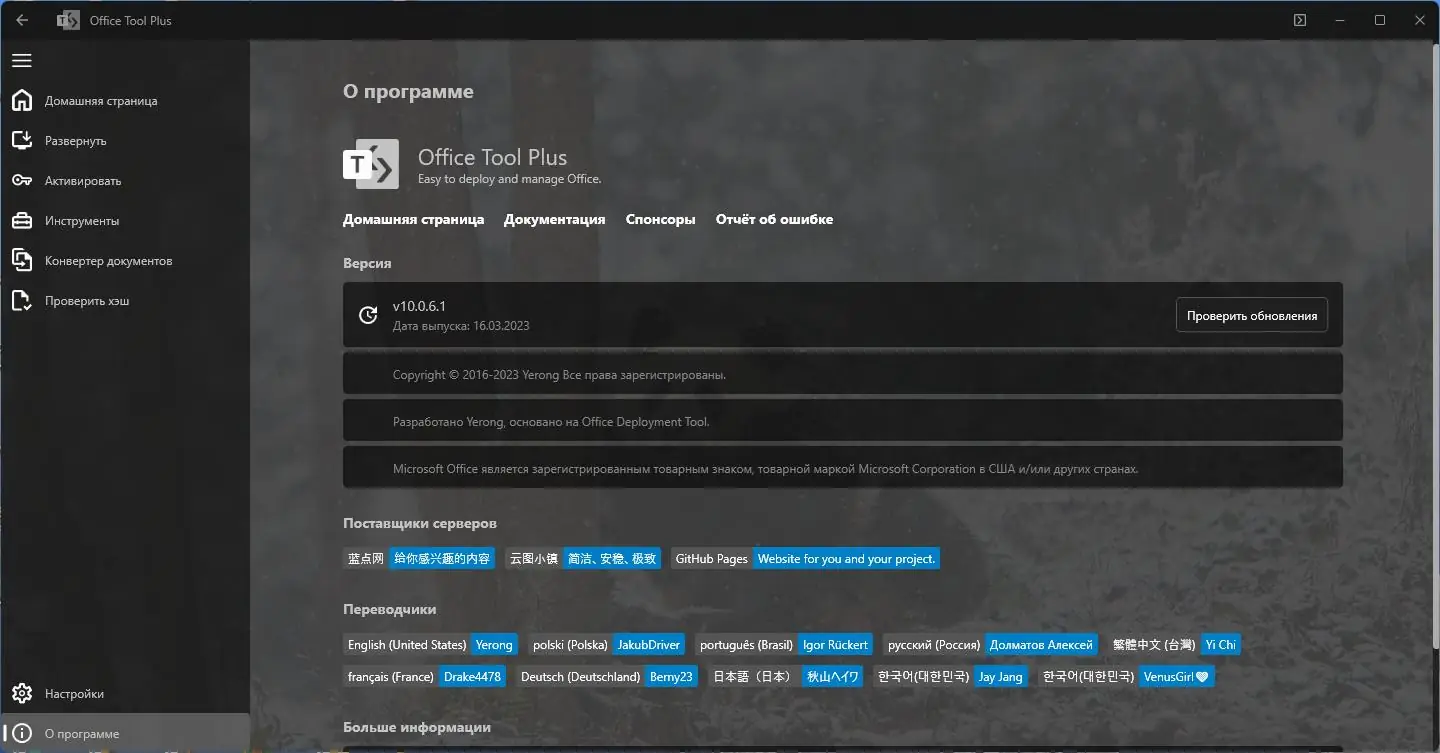The image size is (1440, 753).
Task: Click the Office Tool Plus logo on About page
Action: (371, 164)
